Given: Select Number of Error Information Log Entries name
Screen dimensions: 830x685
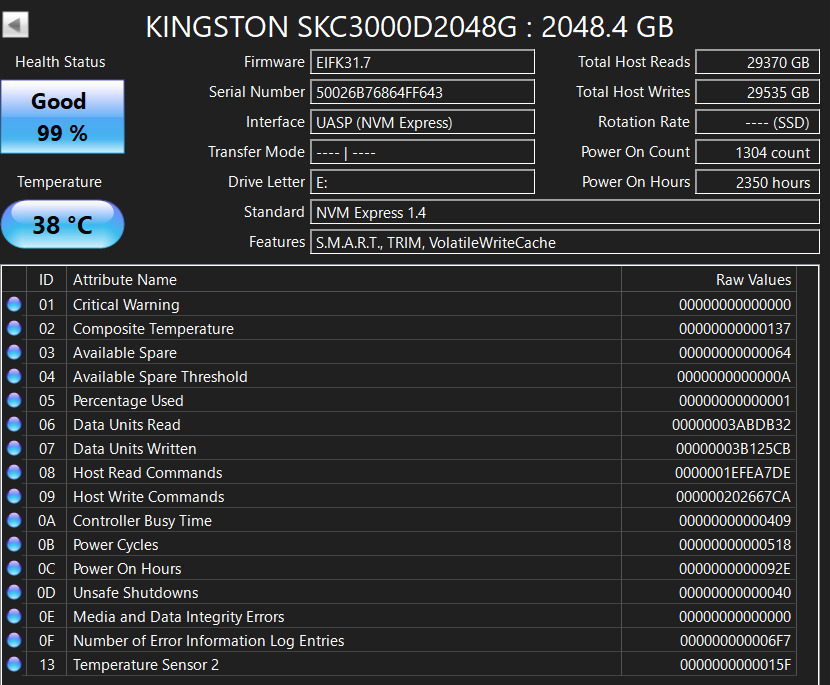Looking at the screenshot, I should click(209, 641).
